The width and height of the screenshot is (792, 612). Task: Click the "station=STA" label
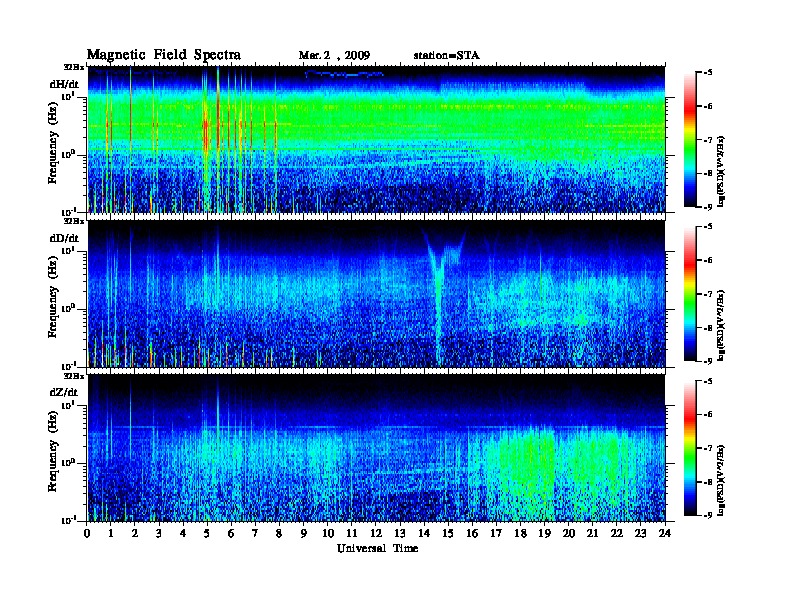[446, 56]
